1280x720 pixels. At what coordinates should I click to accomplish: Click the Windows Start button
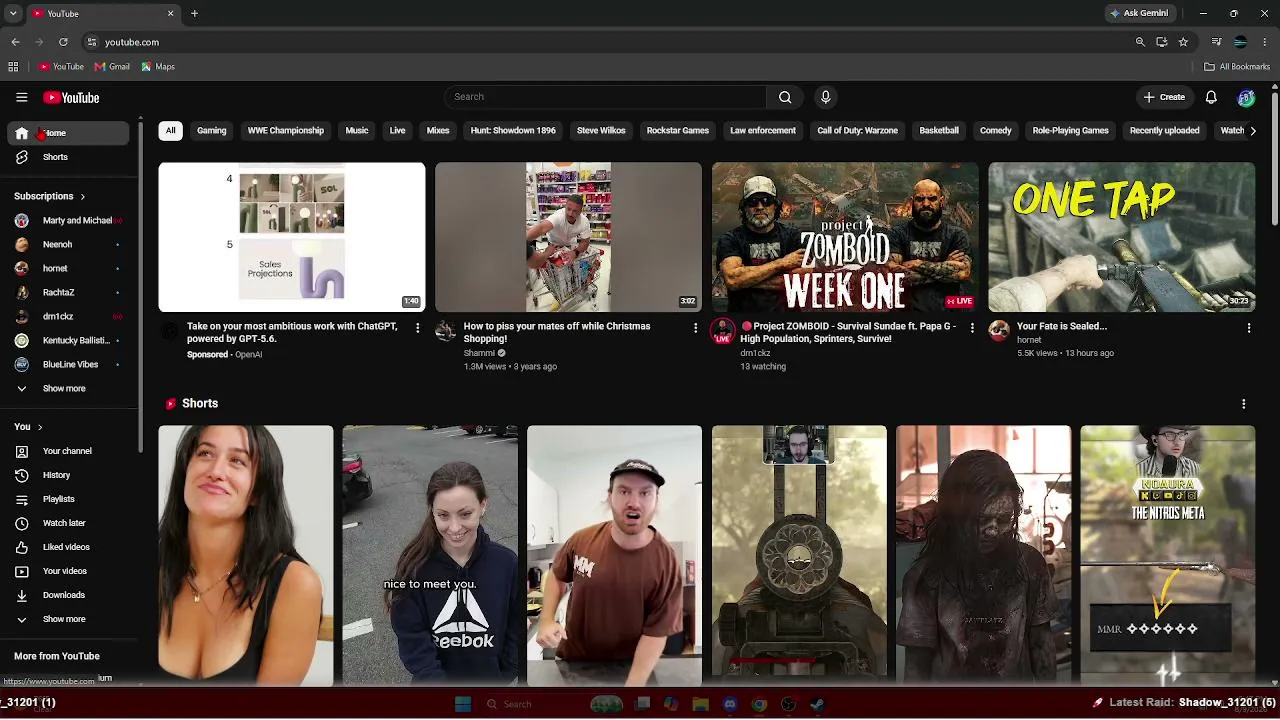pos(462,704)
